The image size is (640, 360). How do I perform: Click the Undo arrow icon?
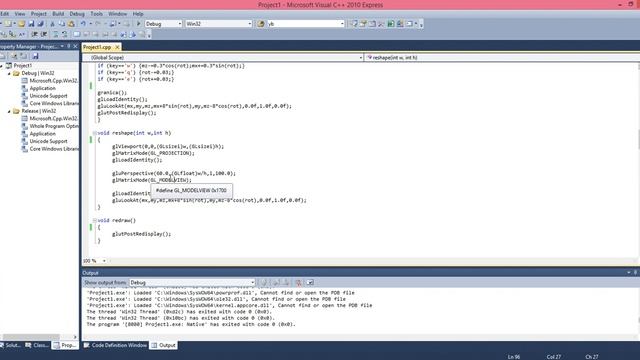83,24
